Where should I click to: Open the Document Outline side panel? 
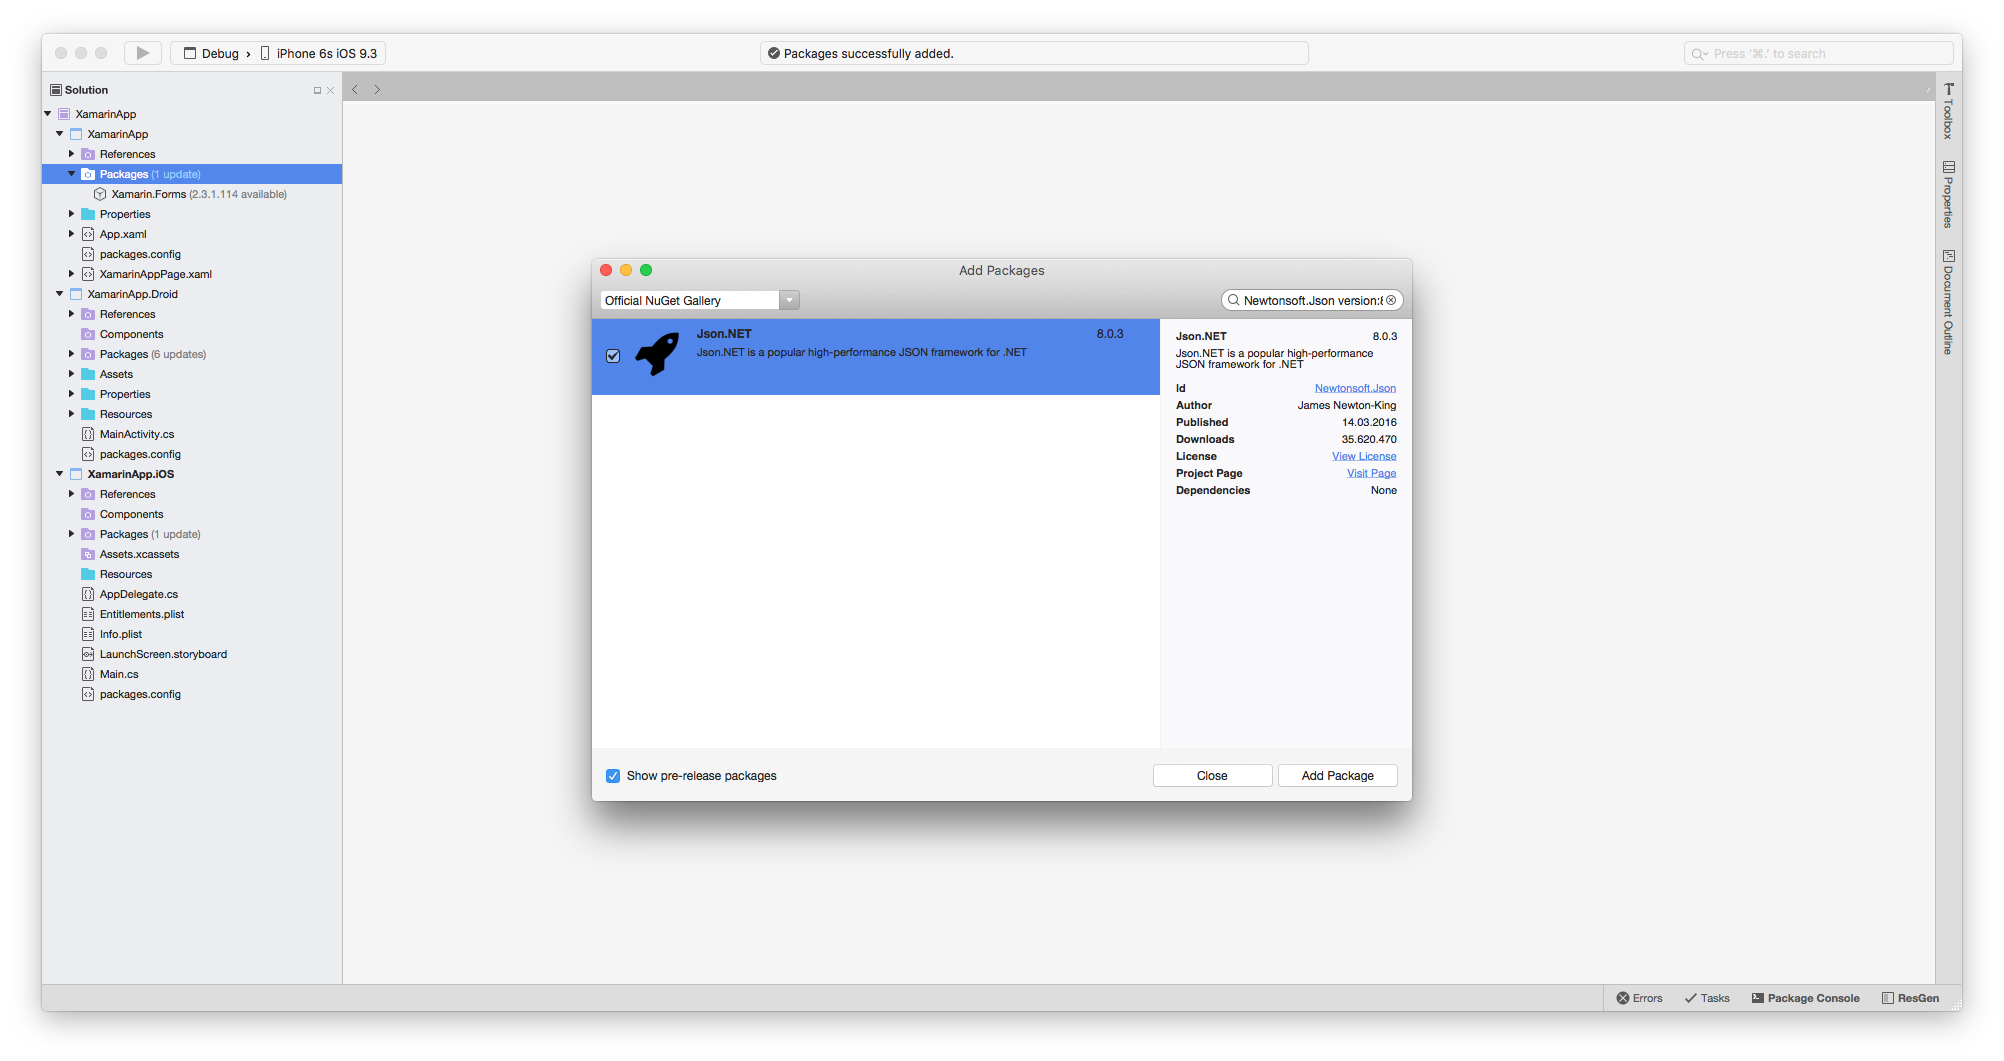1948,302
